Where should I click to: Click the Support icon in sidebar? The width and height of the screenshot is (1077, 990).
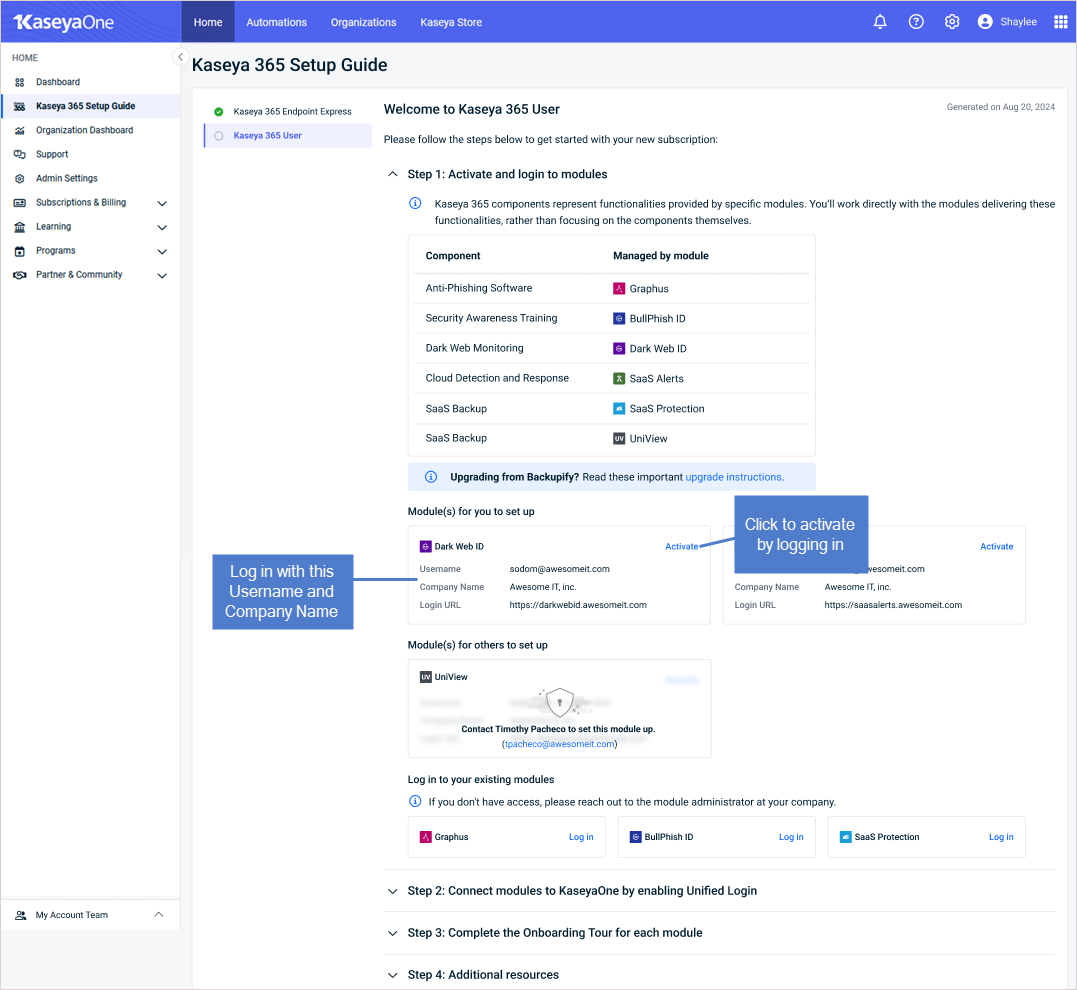click(19, 154)
